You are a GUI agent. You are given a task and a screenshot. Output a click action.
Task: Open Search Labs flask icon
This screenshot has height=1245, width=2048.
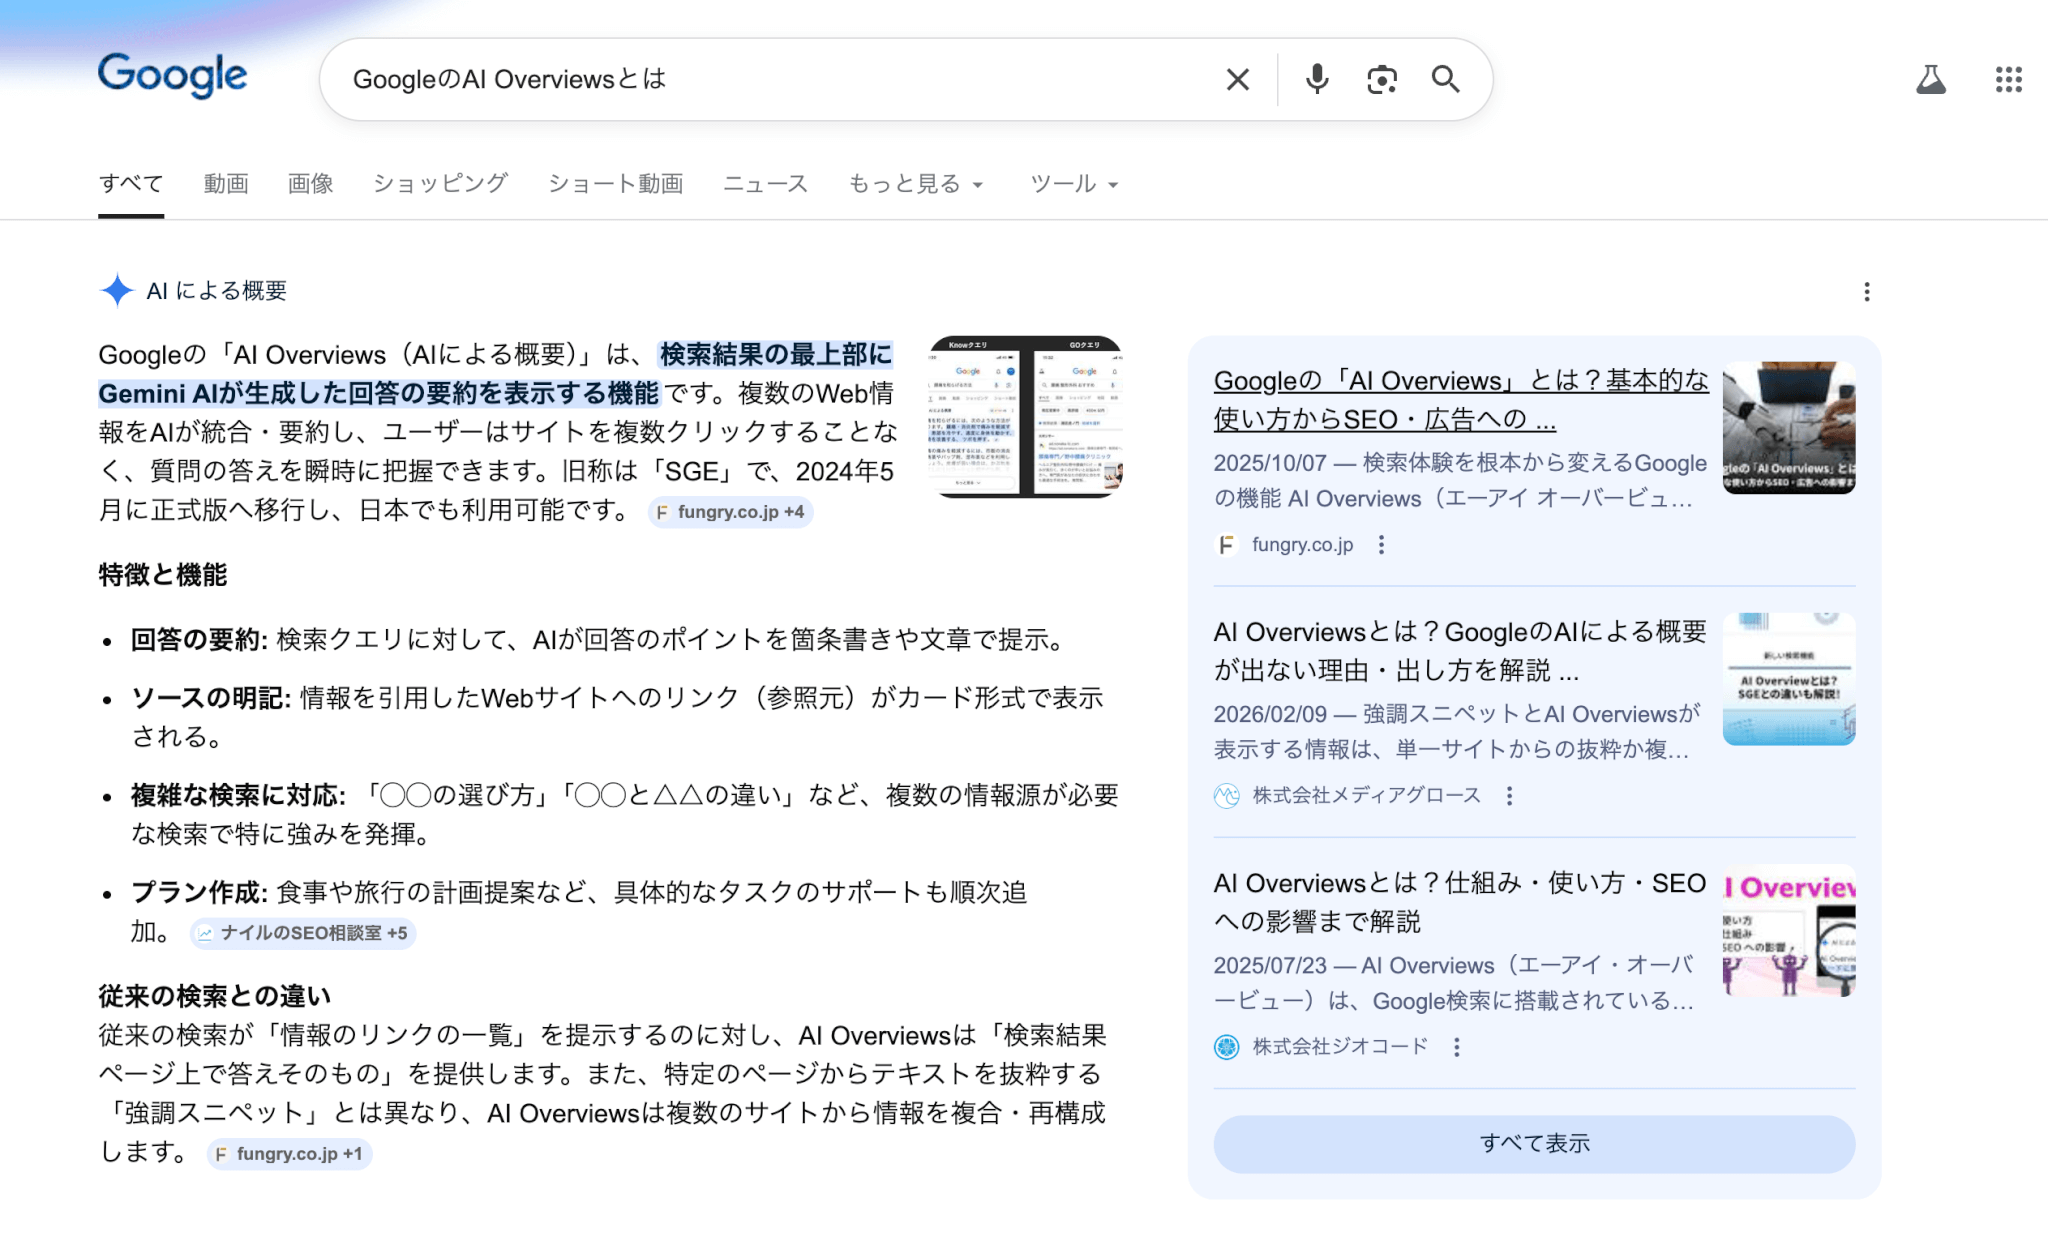(x=1930, y=80)
